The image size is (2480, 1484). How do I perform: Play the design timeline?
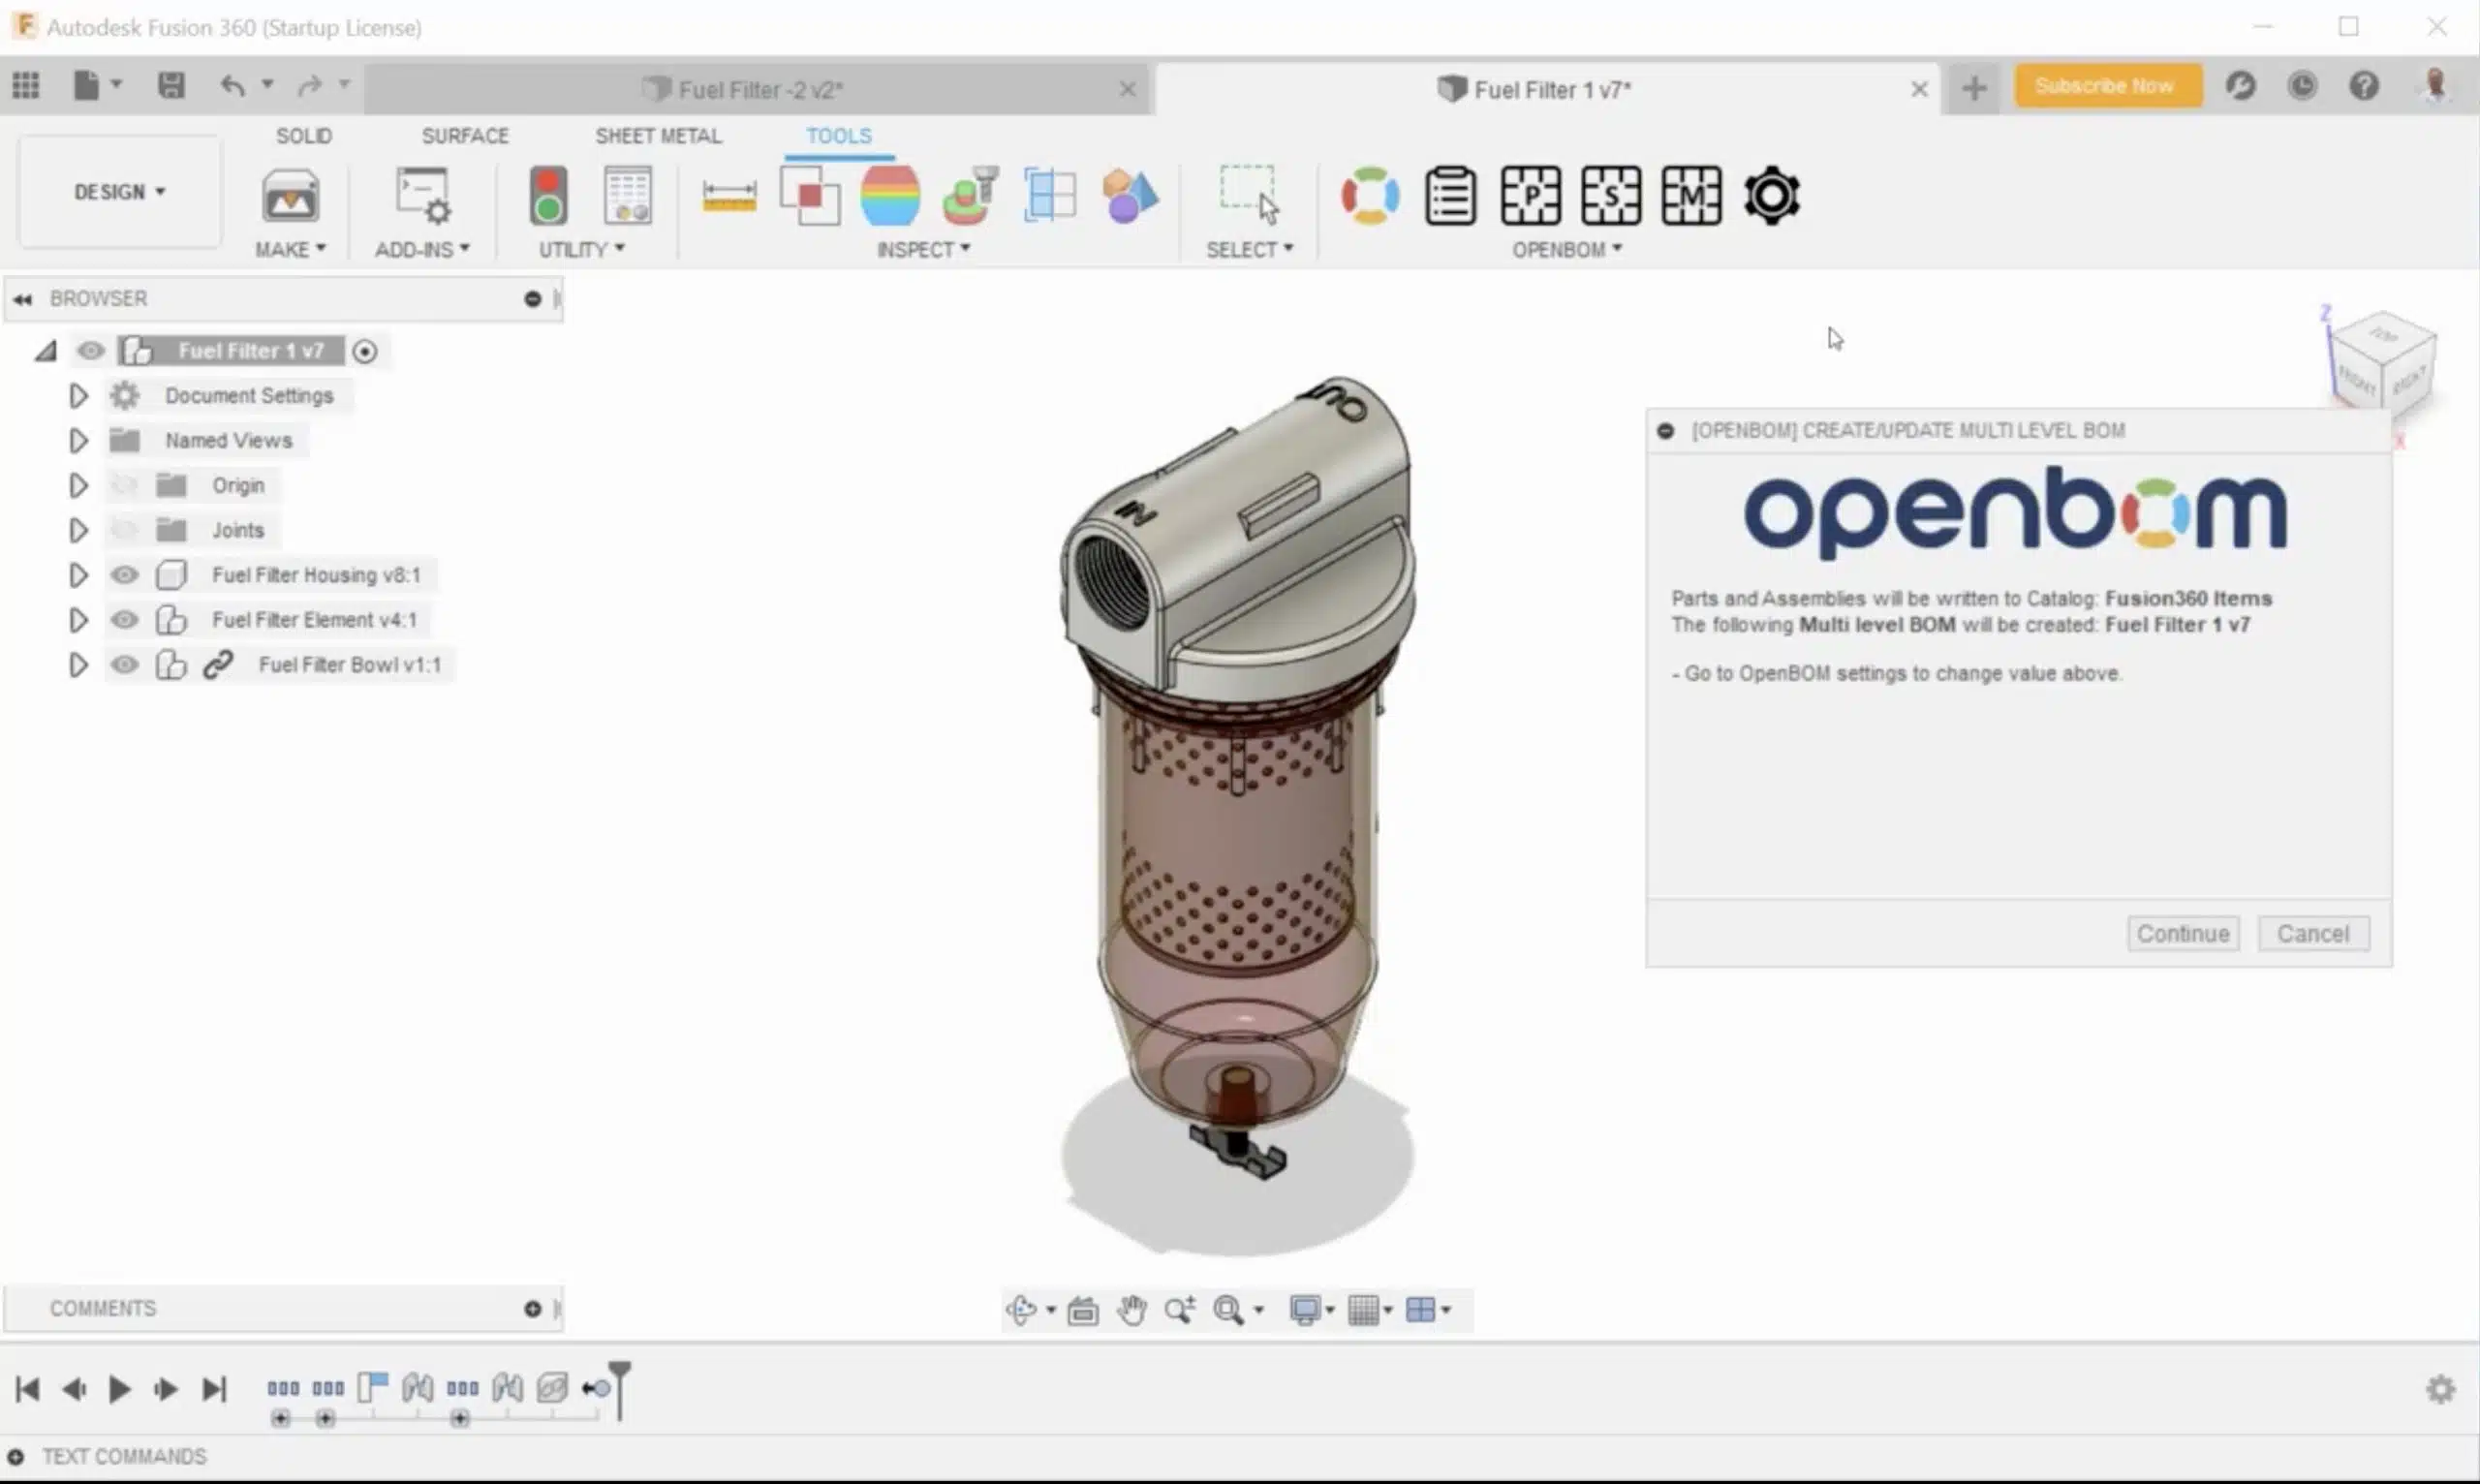(x=119, y=1389)
